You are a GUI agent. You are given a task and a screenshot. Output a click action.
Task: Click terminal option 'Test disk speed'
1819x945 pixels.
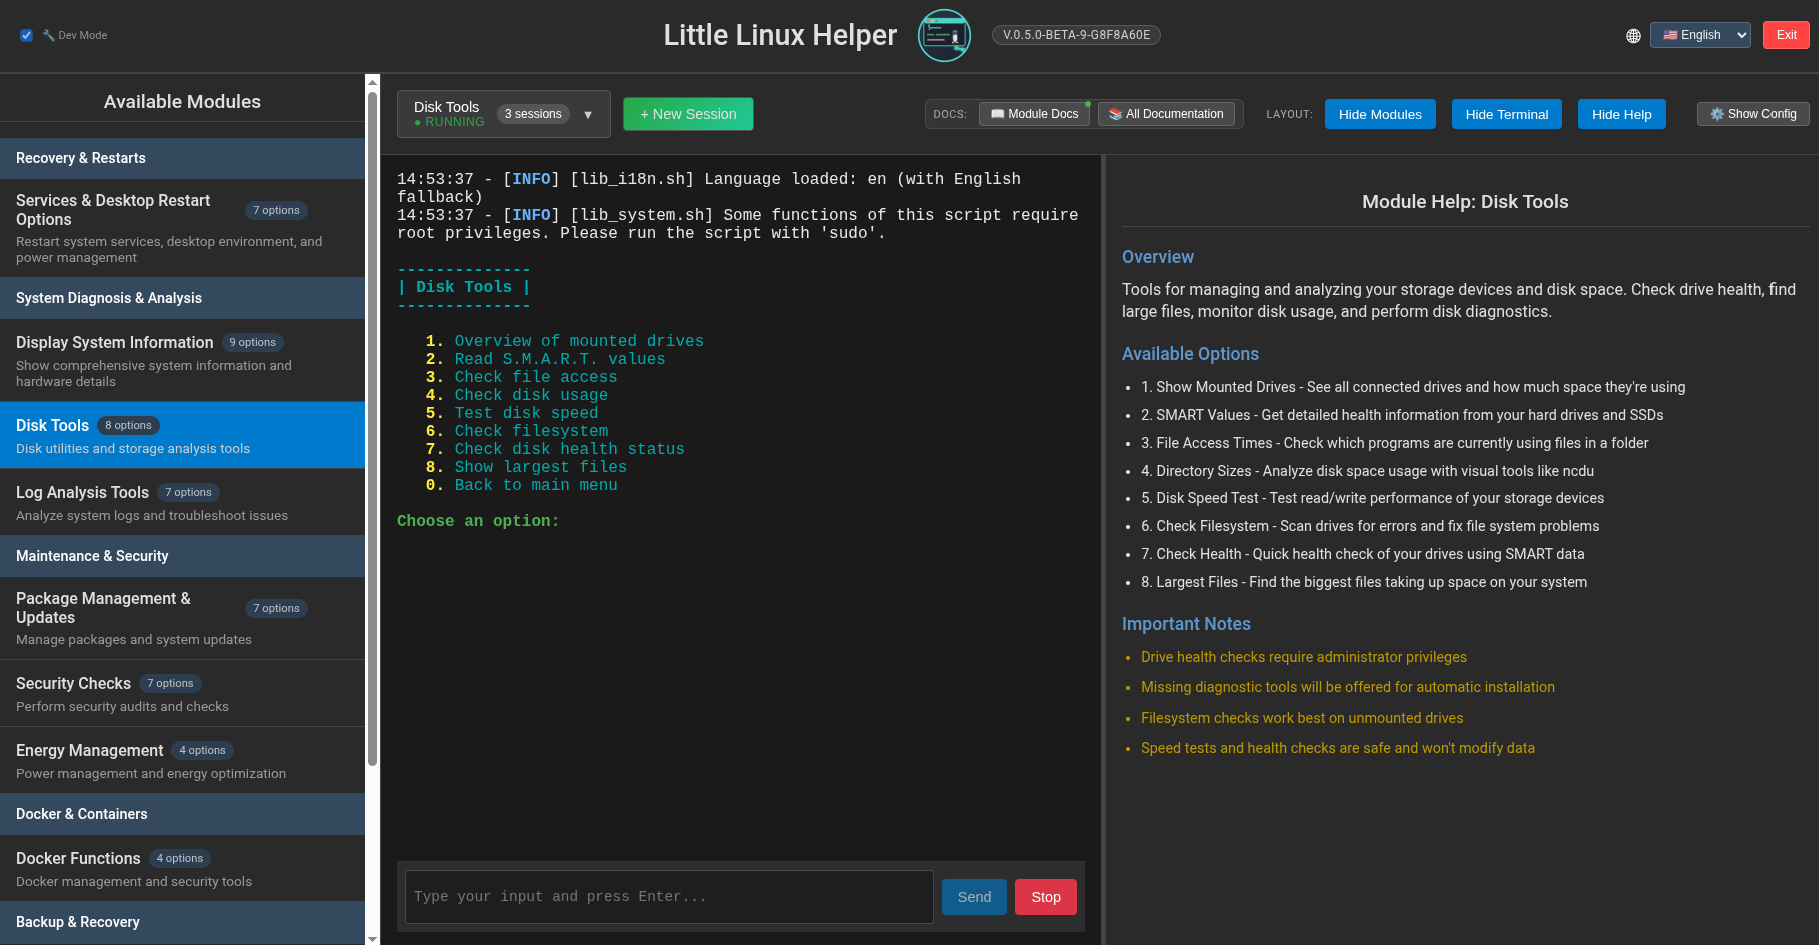point(527,413)
